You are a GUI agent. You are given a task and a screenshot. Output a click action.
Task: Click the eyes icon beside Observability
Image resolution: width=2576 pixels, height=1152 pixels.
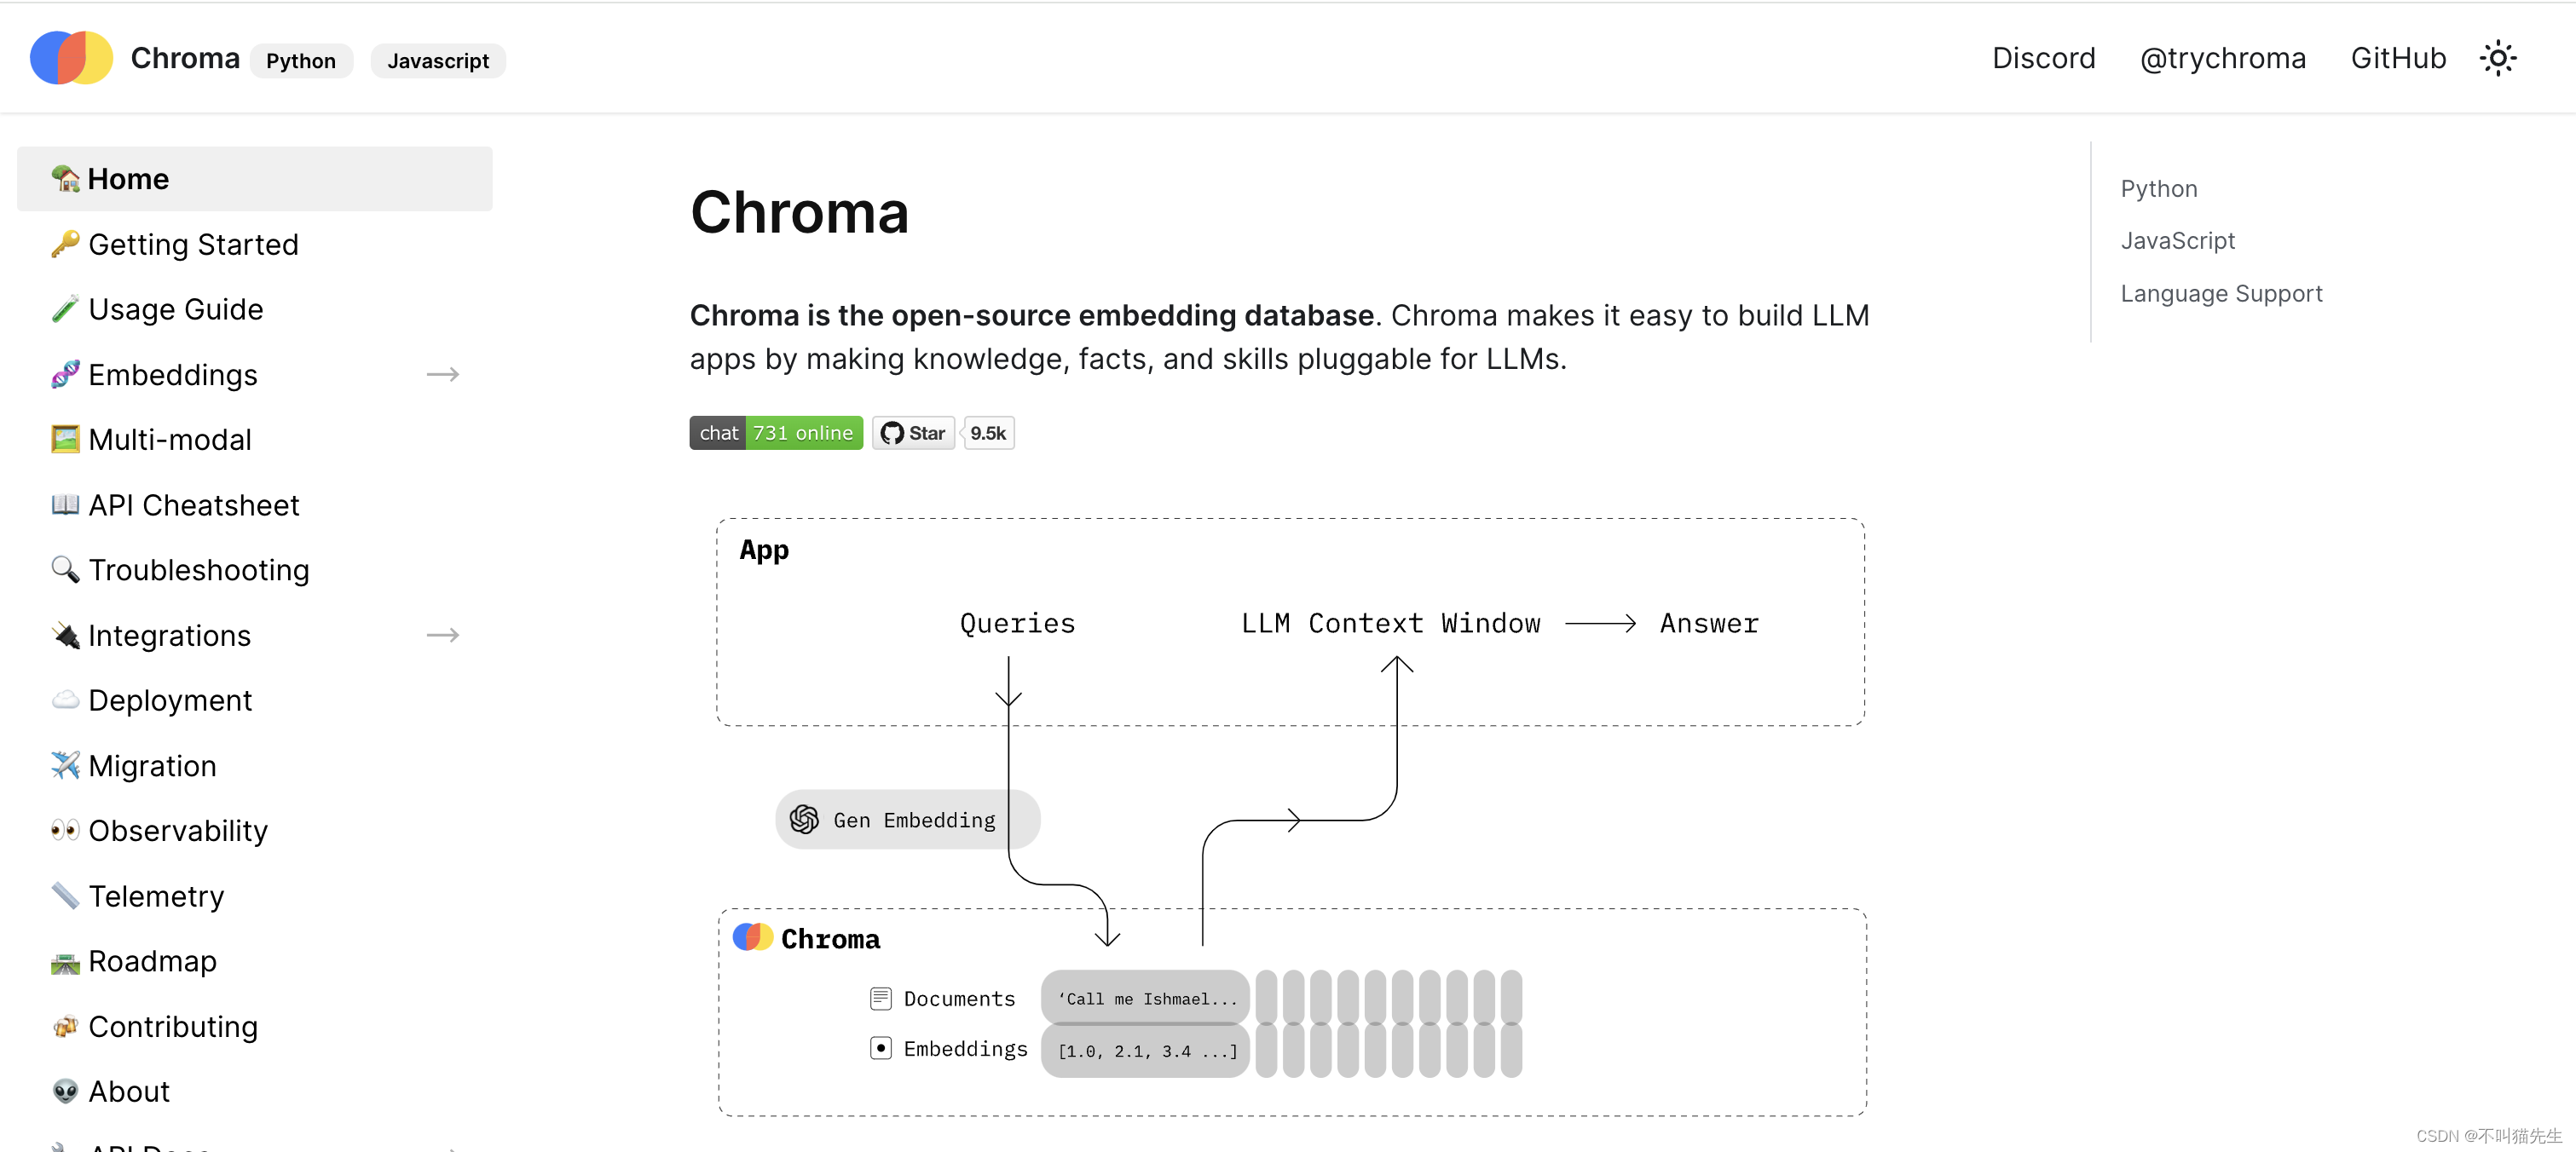click(x=65, y=830)
